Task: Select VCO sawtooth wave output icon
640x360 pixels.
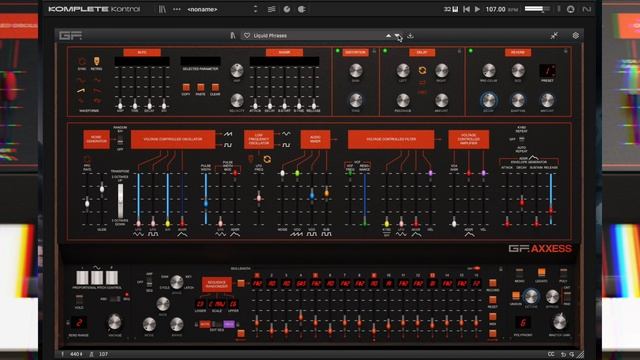Action: [x=228, y=133]
